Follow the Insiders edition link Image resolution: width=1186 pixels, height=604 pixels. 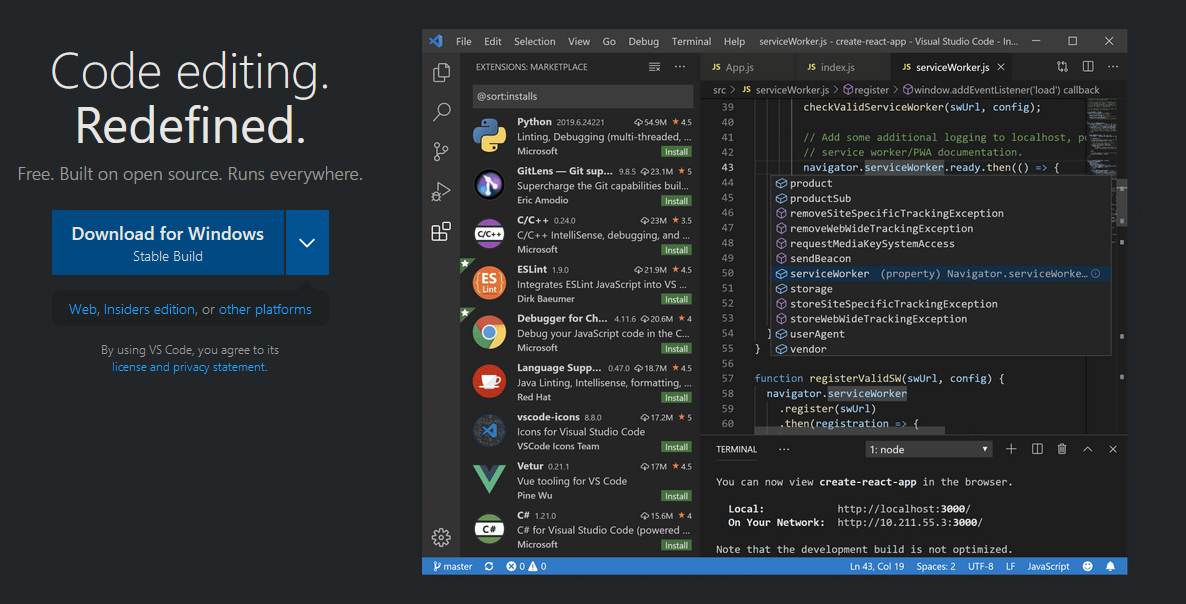click(x=149, y=309)
